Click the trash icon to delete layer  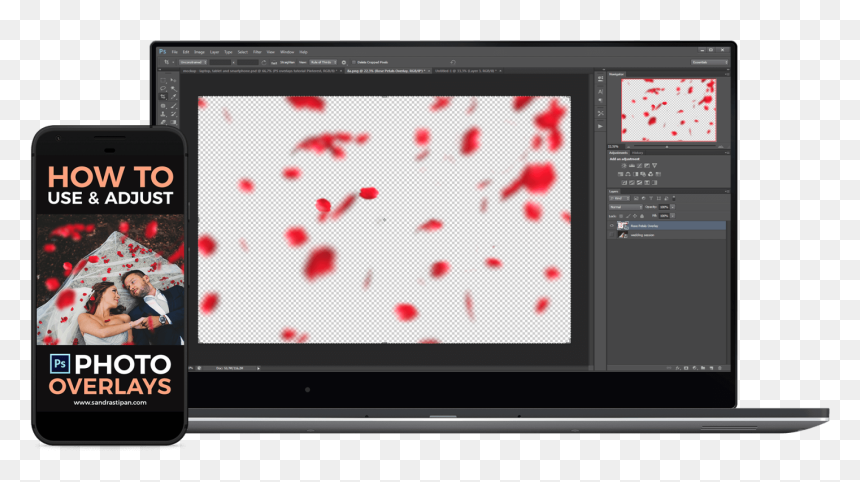point(720,368)
